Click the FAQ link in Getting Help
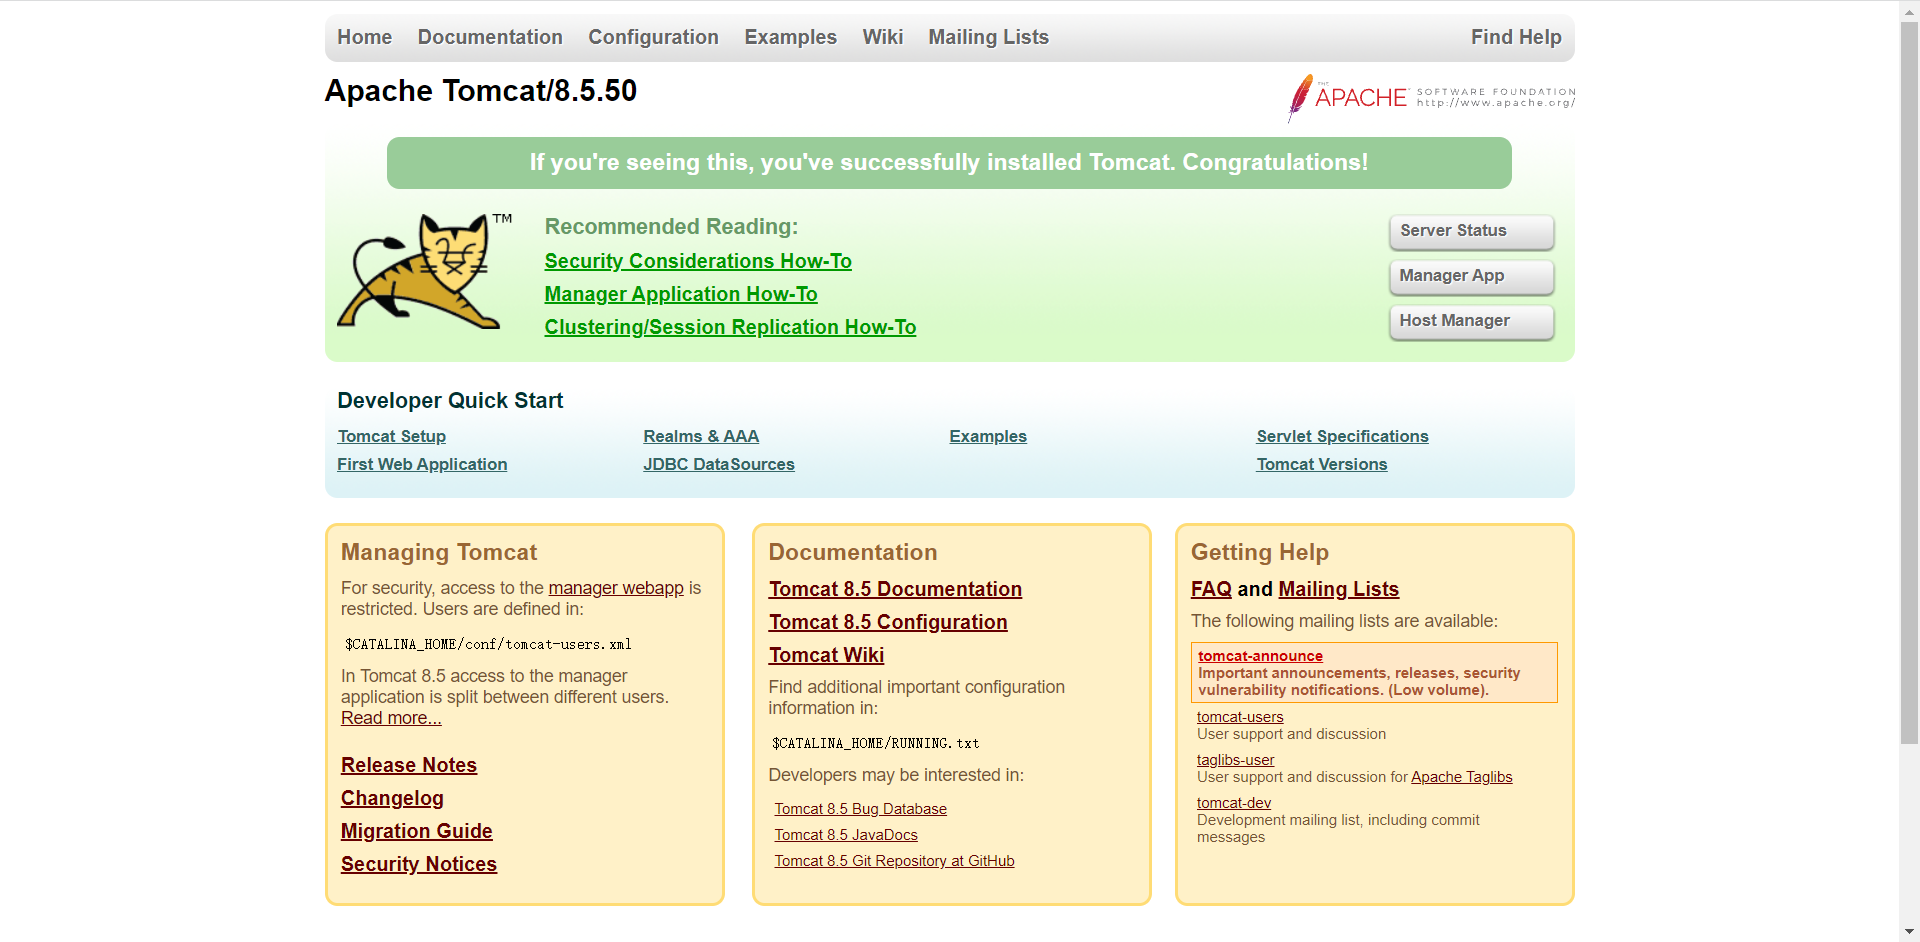The height and width of the screenshot is (942, 1920). coord(1211,589)
